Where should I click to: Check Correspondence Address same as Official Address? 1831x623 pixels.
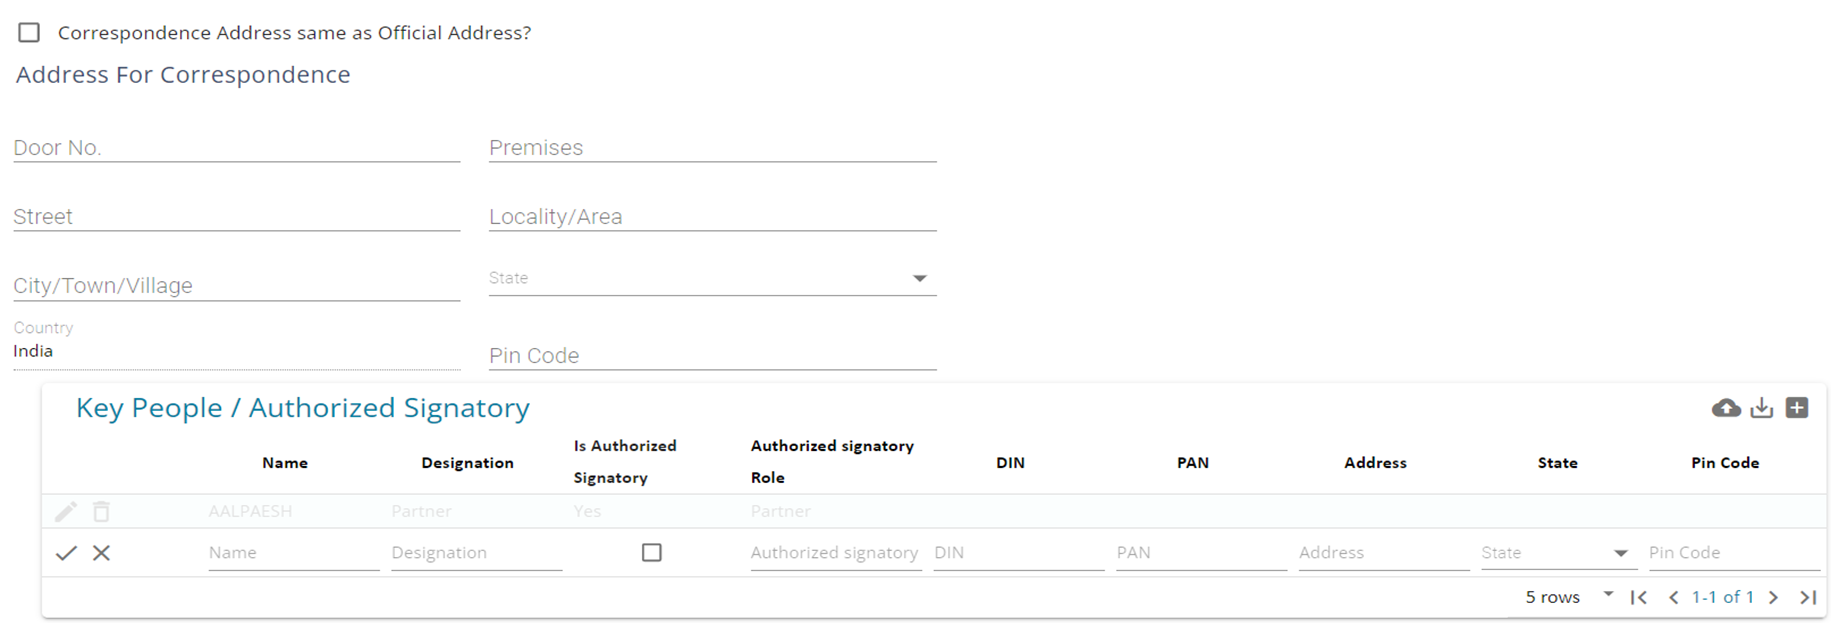pos(30,33)
